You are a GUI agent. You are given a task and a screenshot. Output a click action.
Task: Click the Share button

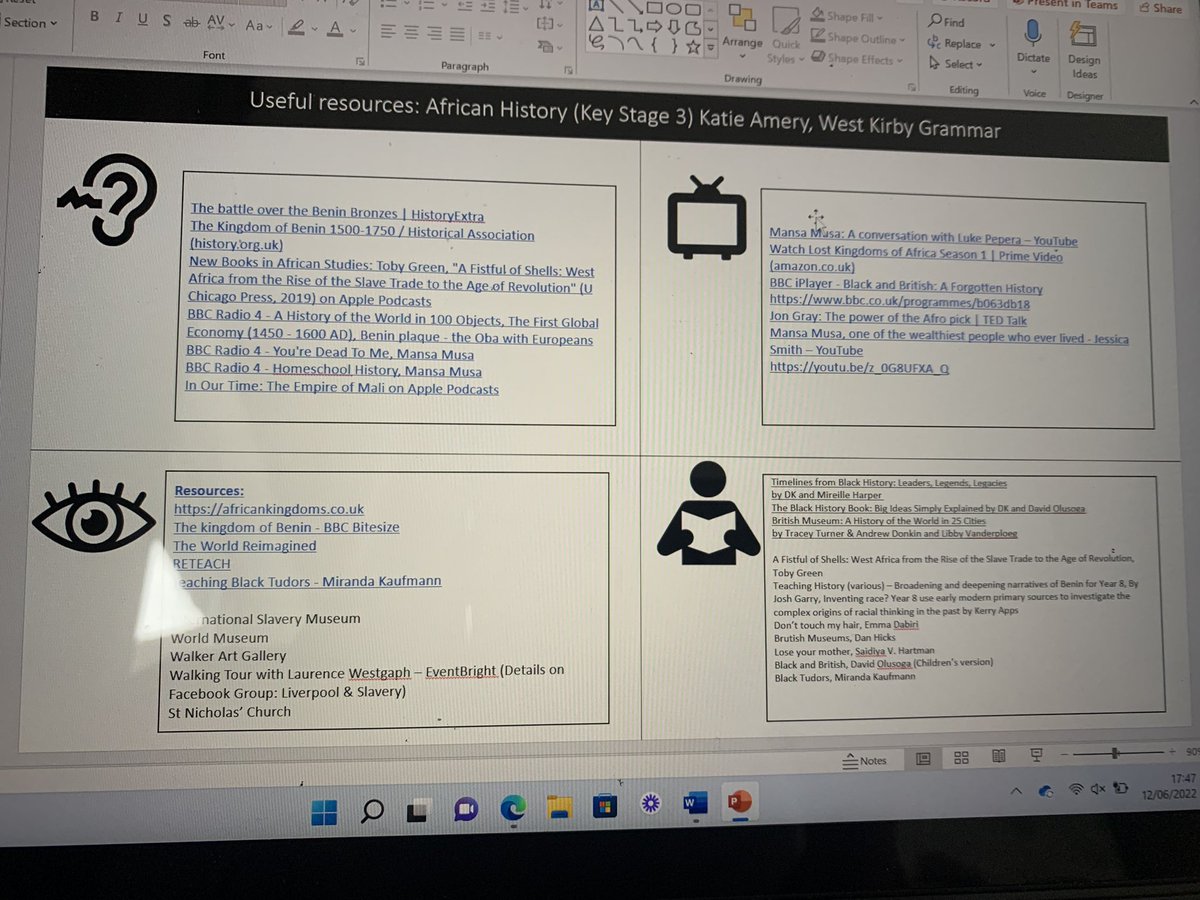coord(1160,8)
